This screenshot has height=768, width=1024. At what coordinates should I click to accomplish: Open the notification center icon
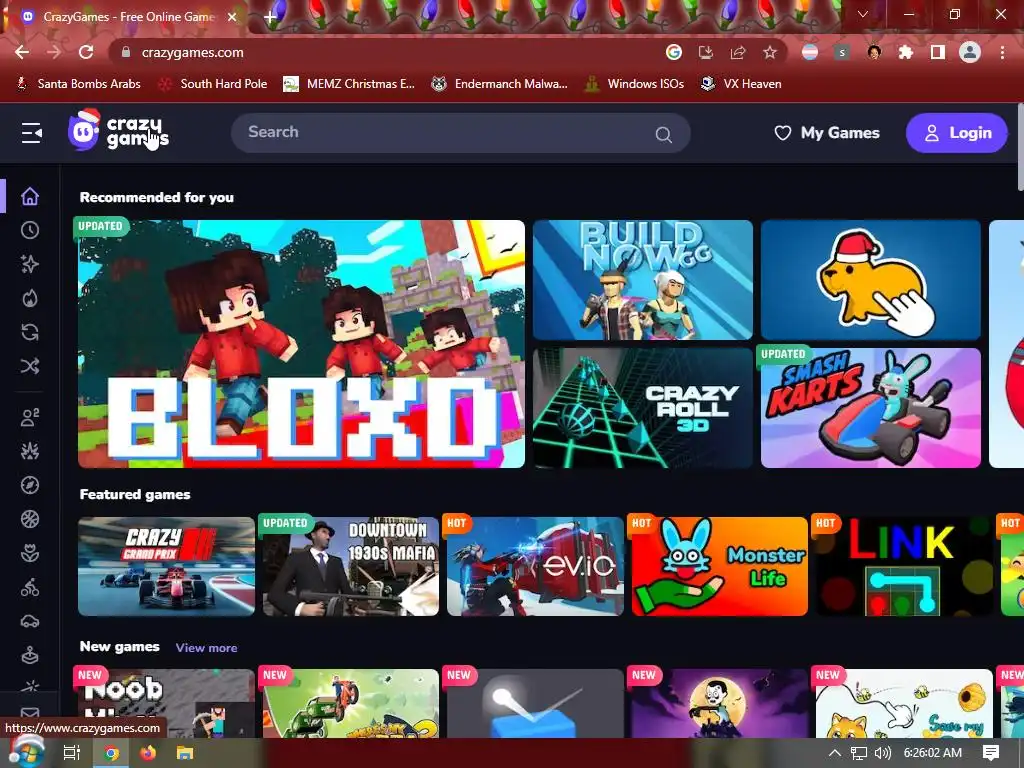(991, 753)
